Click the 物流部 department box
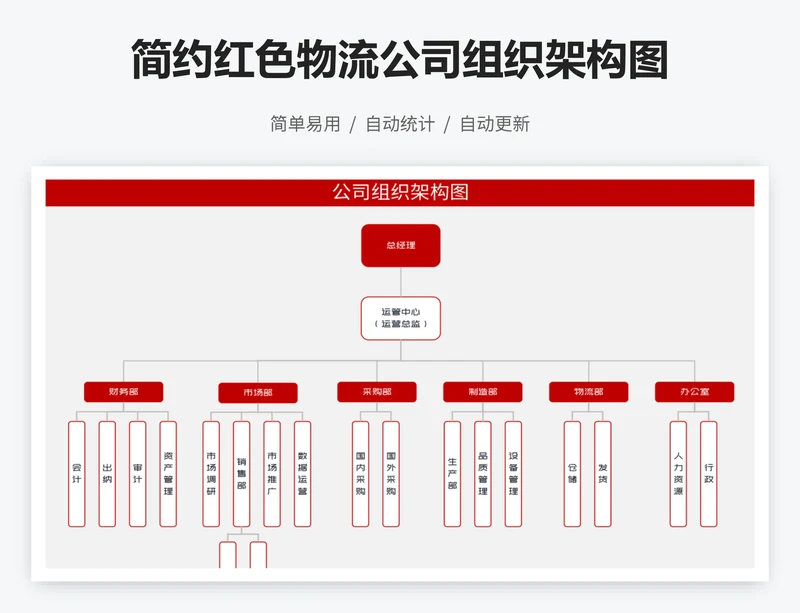The width and height of the screenshot is (800, 613). (x=588, y=392)
